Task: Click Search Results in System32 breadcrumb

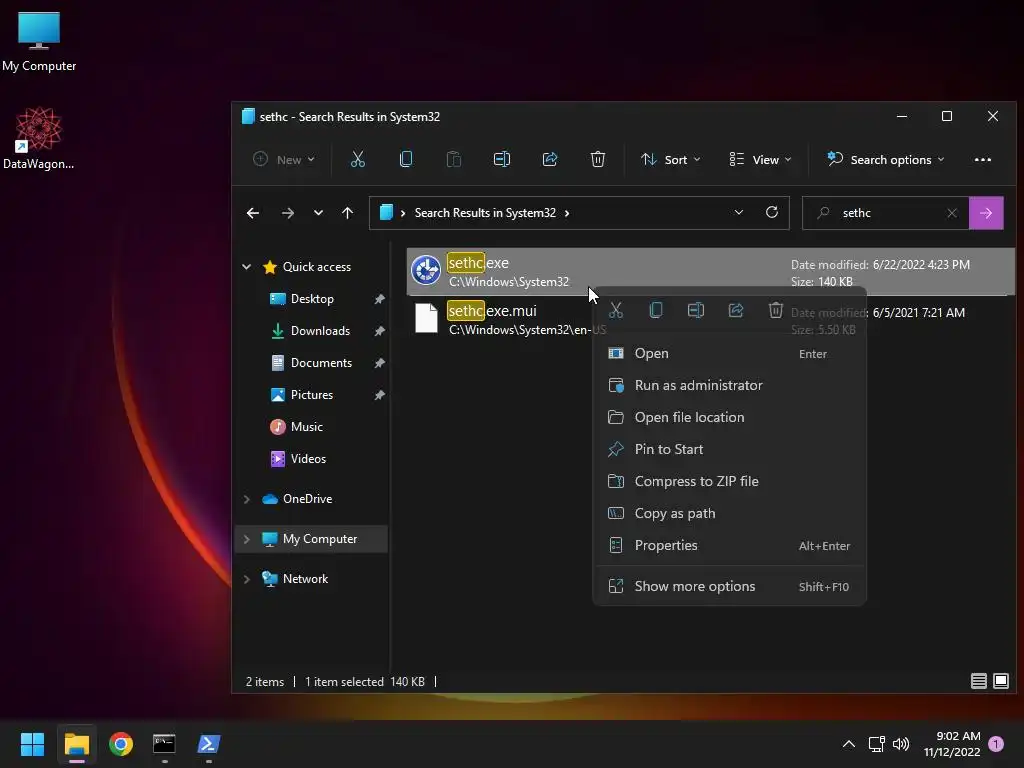Action: point(485,213)
